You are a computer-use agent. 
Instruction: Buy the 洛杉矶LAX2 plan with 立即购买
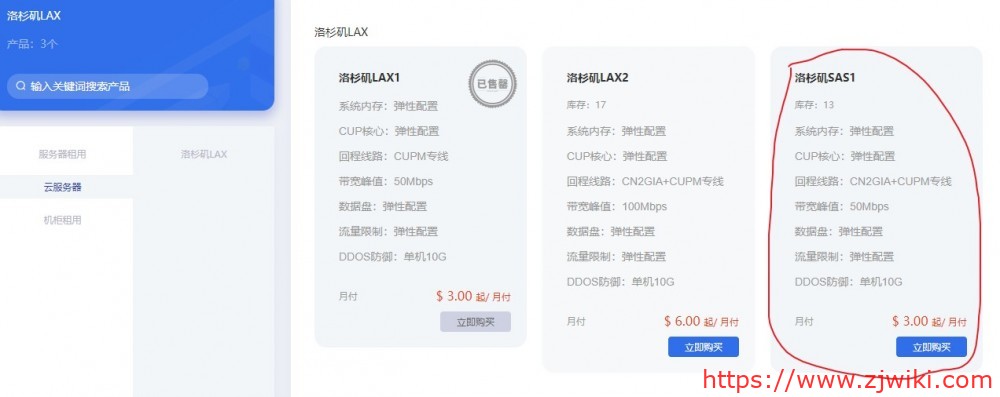coord(703,347)
